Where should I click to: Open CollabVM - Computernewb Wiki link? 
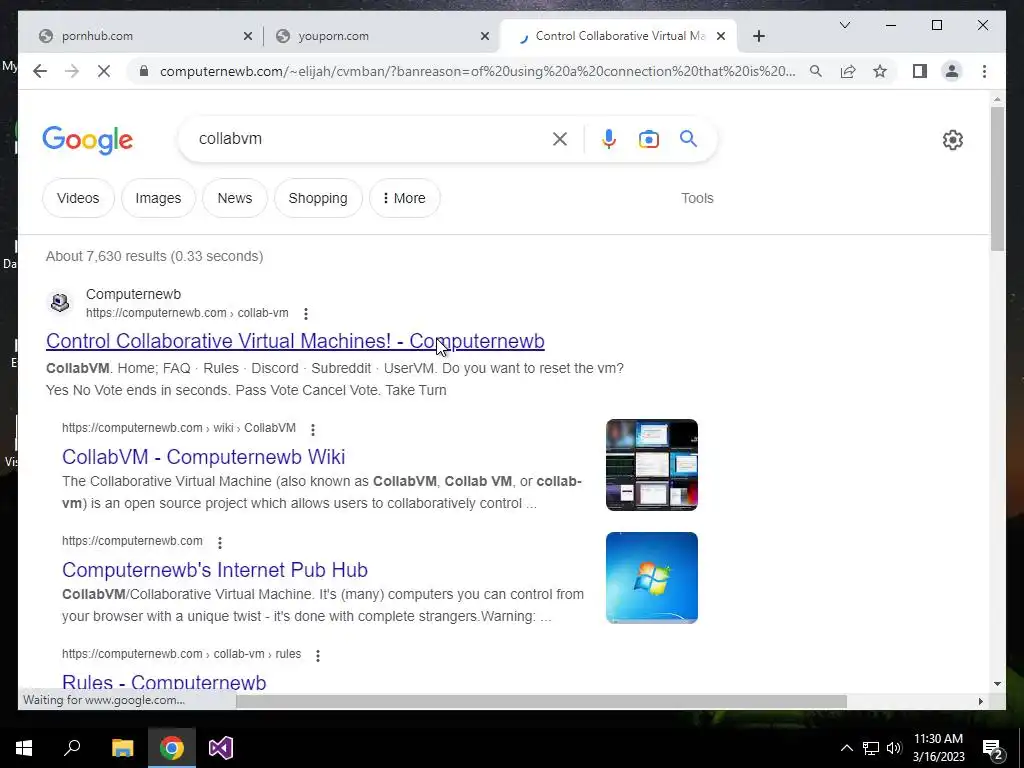[x=203, y=456]
